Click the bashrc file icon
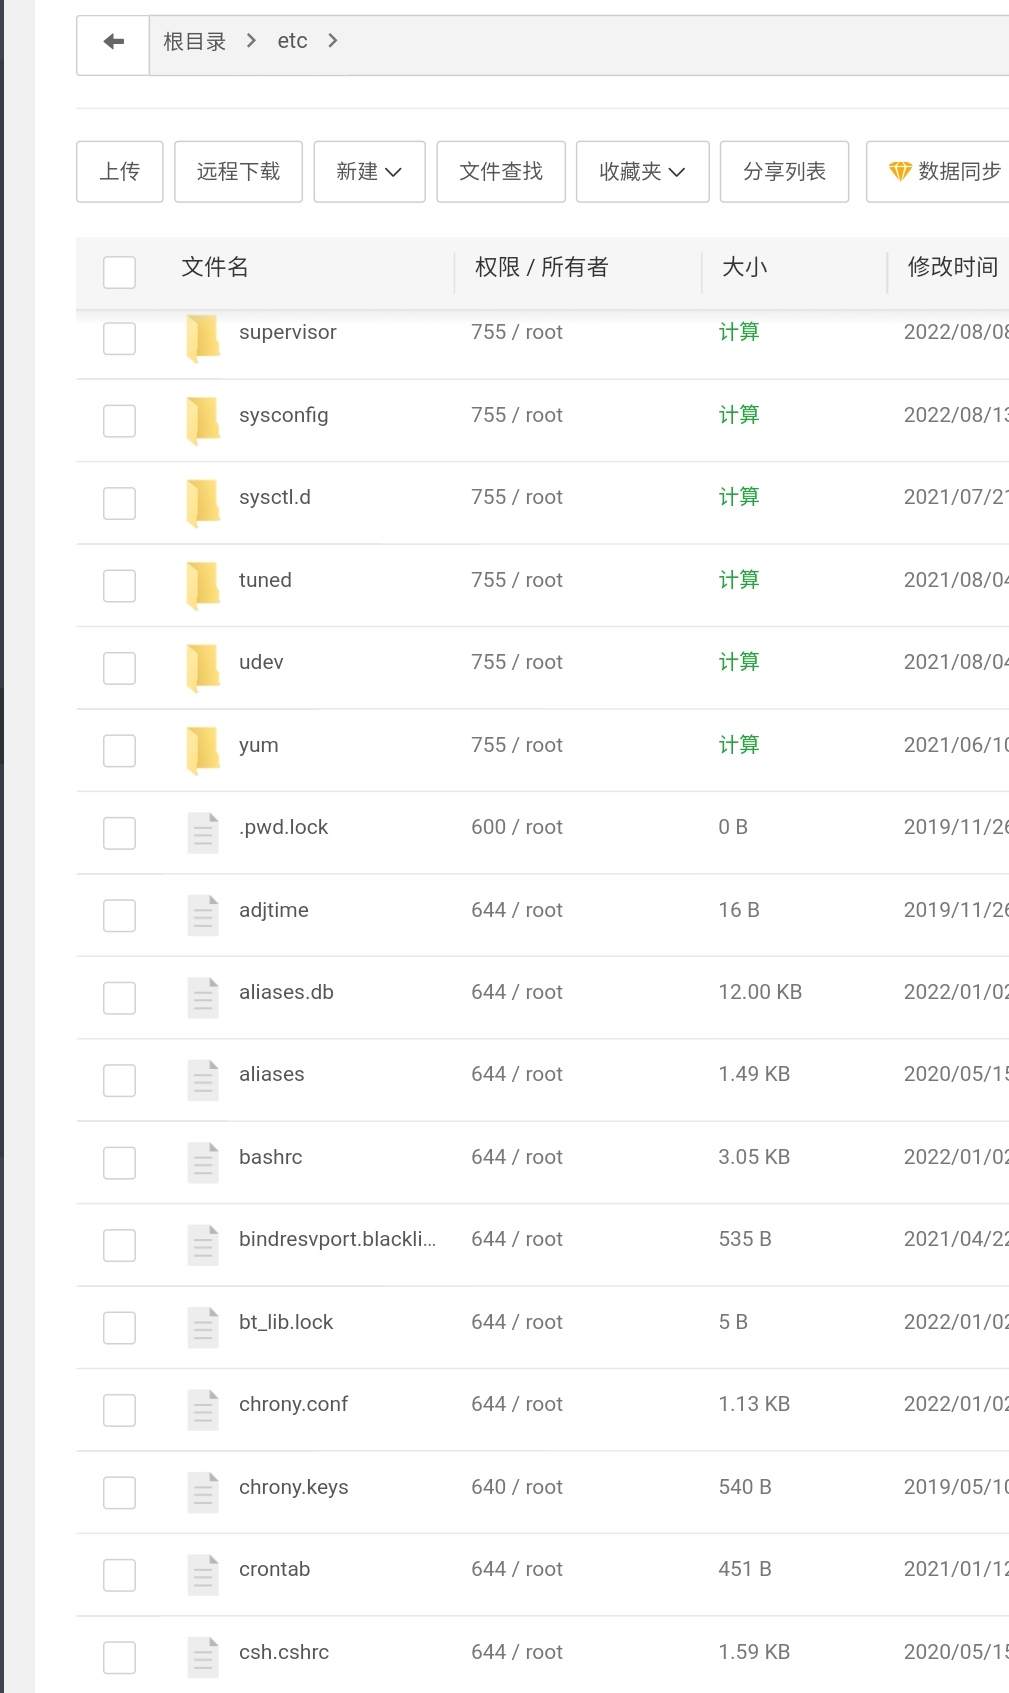This screenshot has height=1693, width=1009. coord(203,1162)
